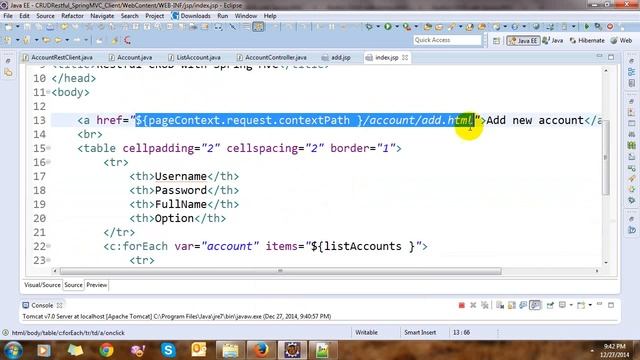Minimize the Console view
Image resolution: width=640 pixels, height=360 pixels.
tap(600, 305)
